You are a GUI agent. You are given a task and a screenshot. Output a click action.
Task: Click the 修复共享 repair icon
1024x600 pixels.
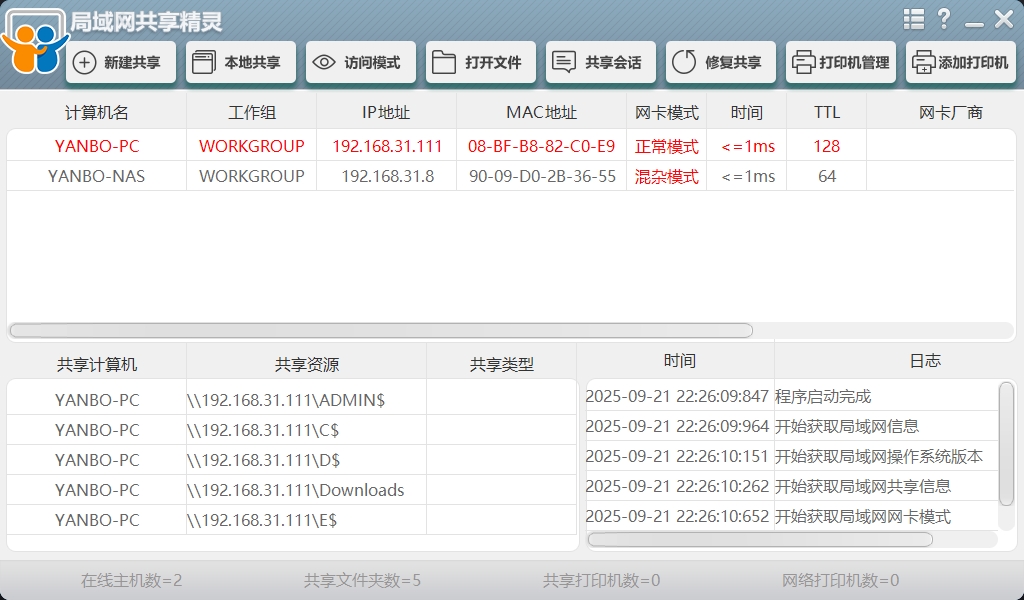pyautogui.click(x=684, y=63)
